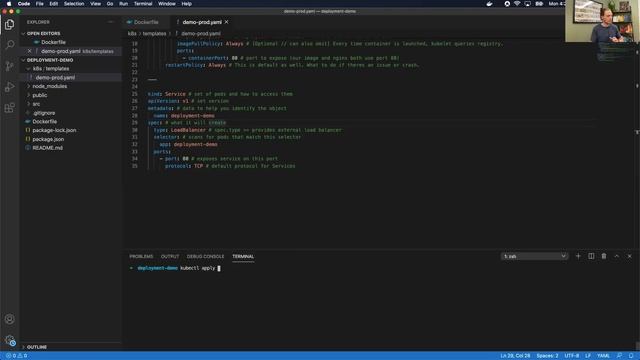Click templates in the editor breadcrumb
This screenshot has width=640, height=360.
(x=154, y=33)
